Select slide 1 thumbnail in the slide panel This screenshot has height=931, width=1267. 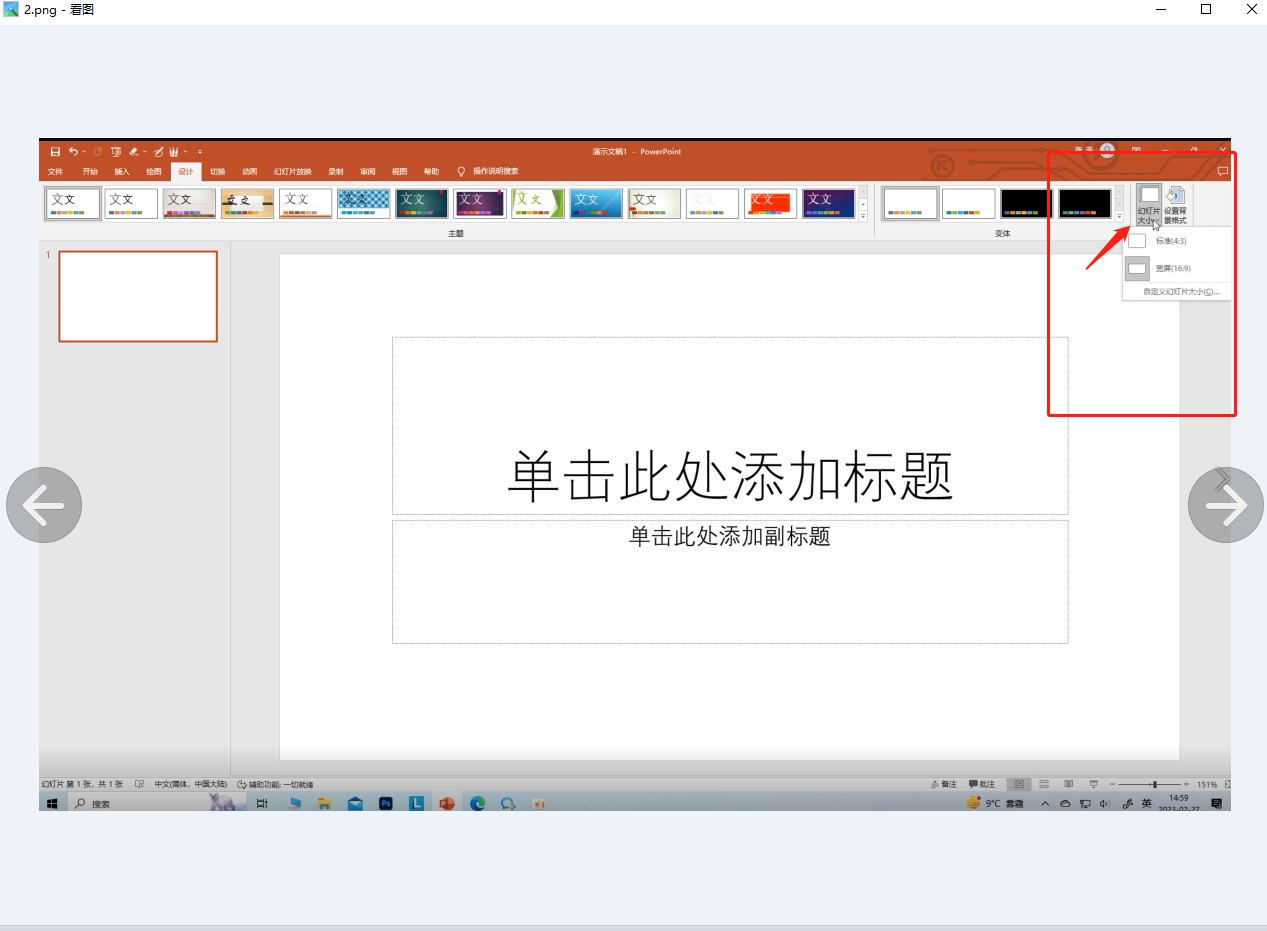tap(138, 296)
